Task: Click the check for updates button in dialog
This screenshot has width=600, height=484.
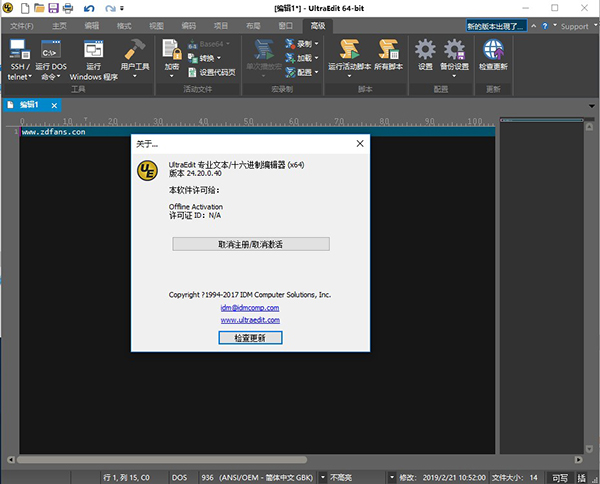Action: 250,338
